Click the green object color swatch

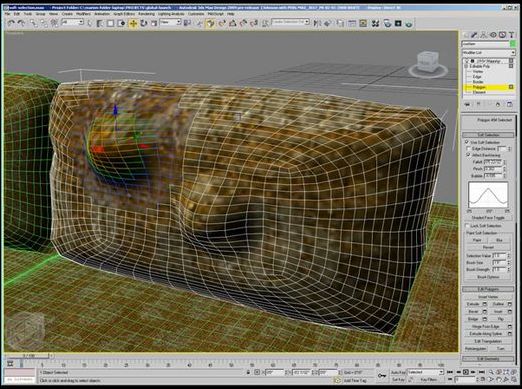coord(513,44)
